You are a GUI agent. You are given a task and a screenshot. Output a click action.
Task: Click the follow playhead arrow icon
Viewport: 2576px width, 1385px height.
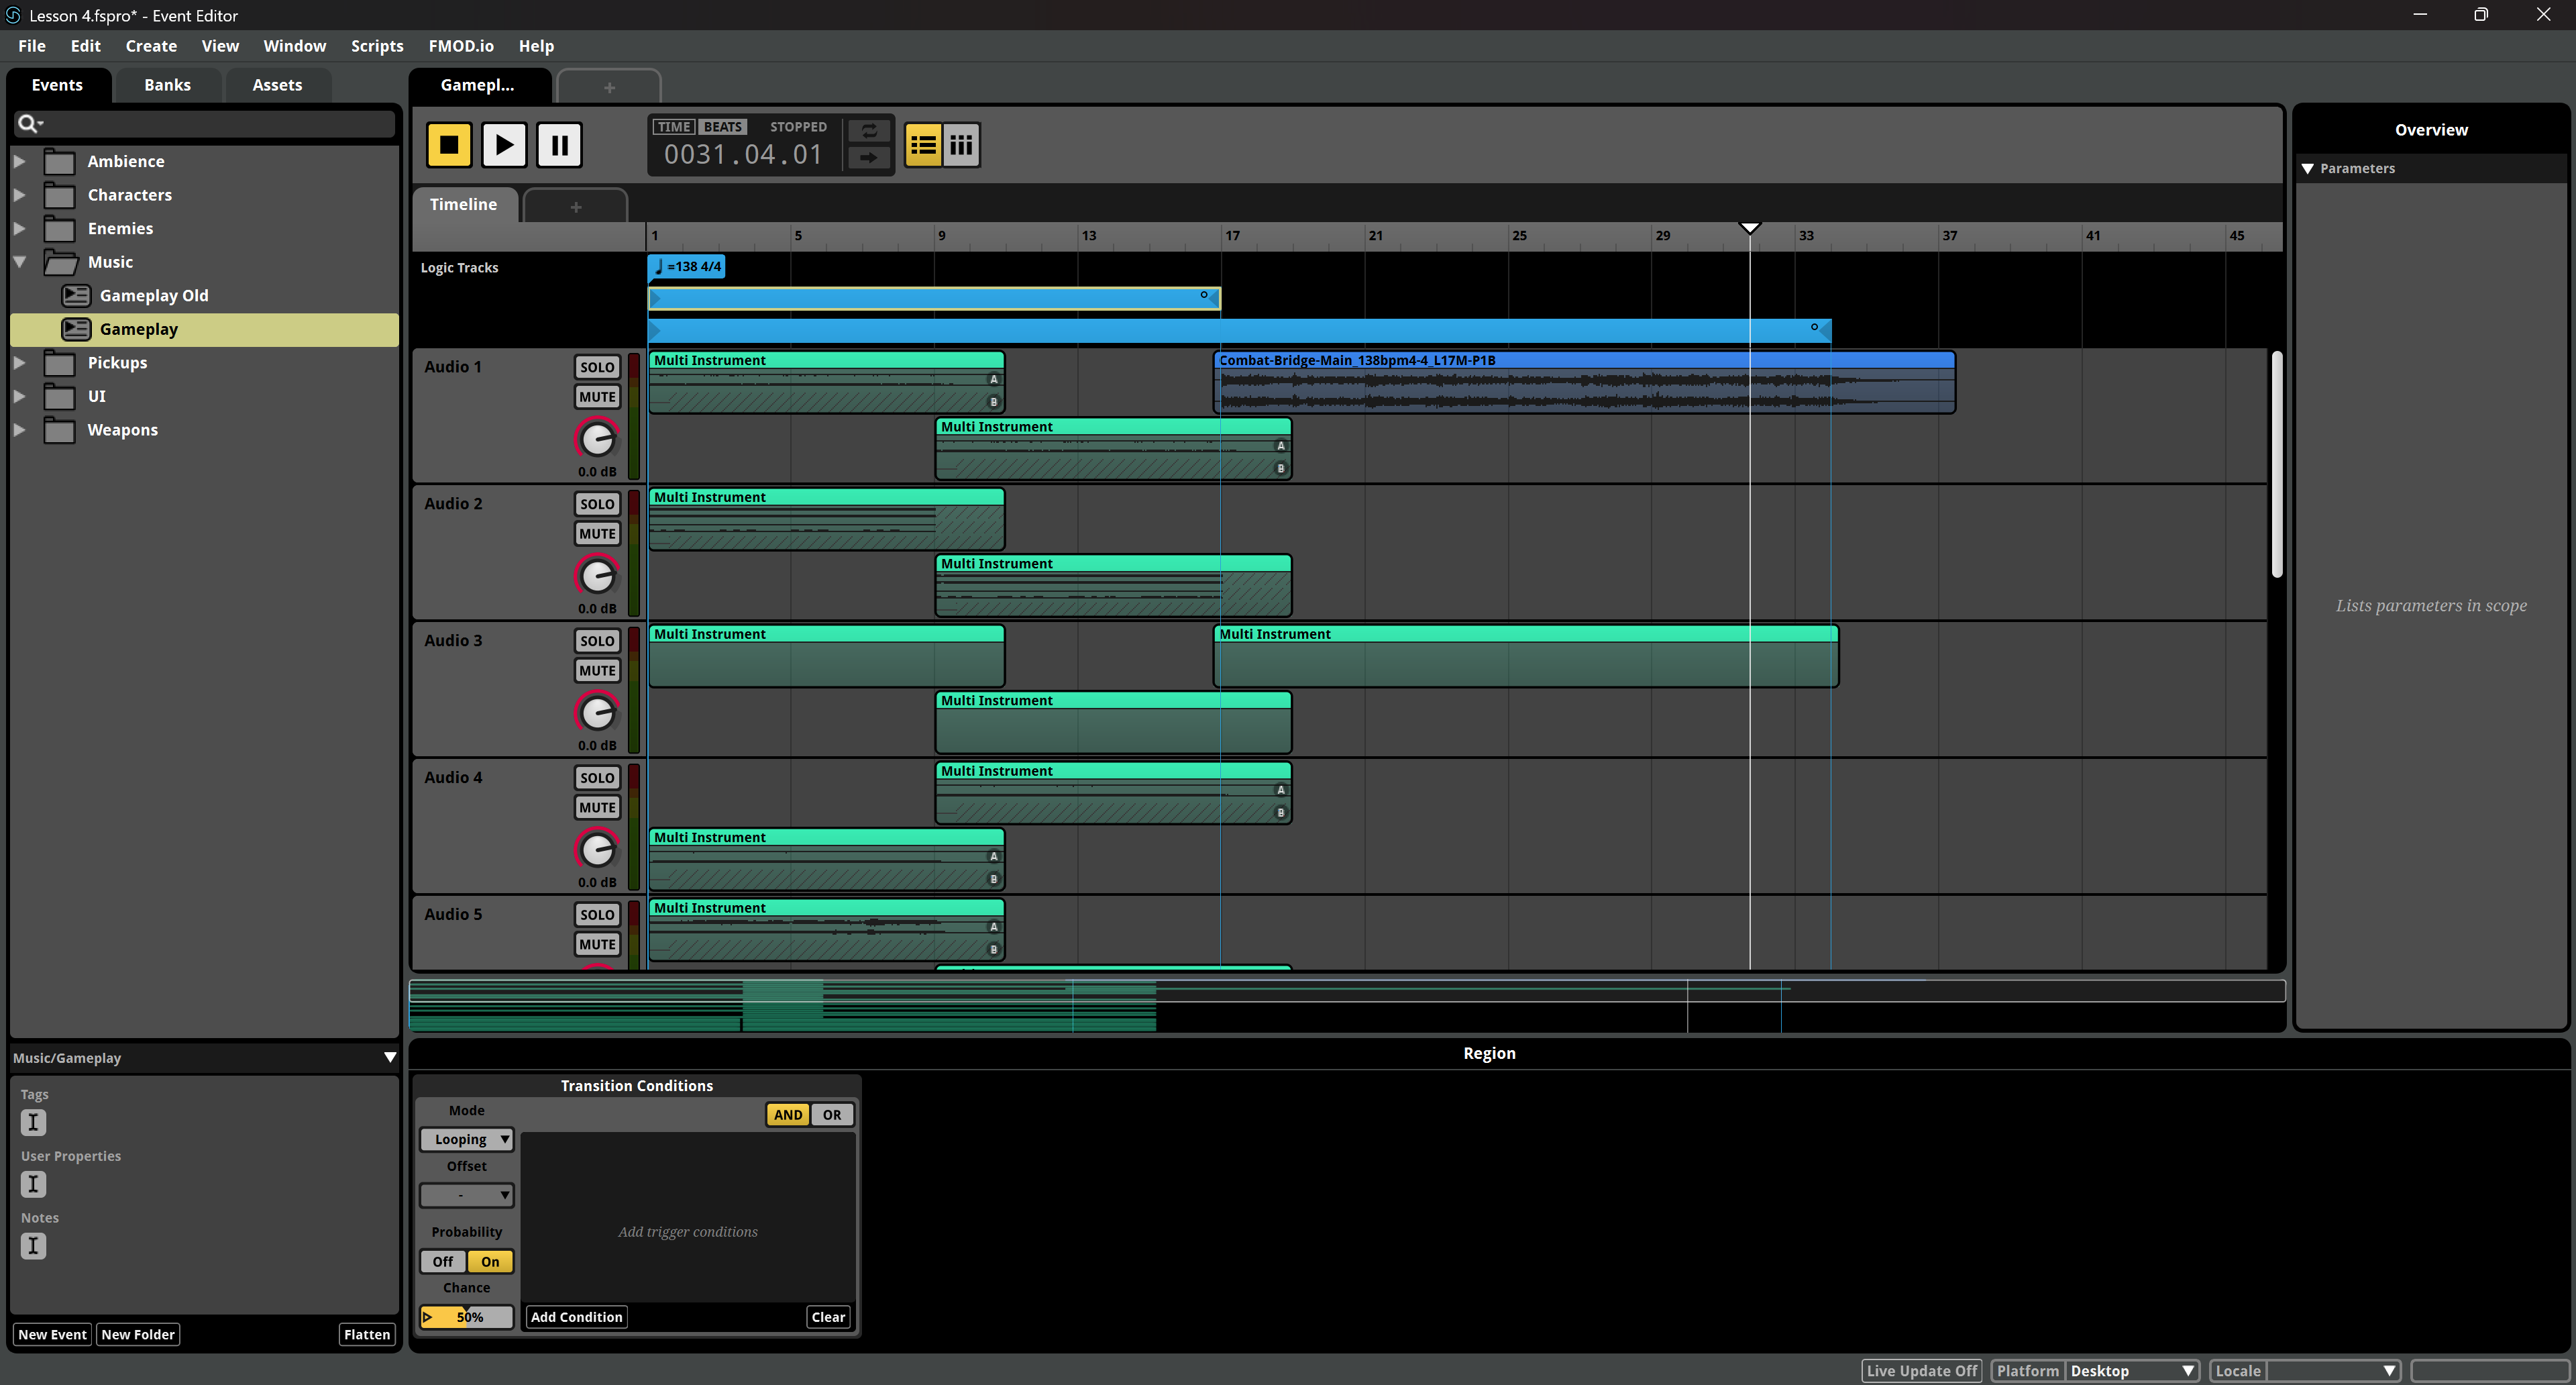click(x=869, y=158)
